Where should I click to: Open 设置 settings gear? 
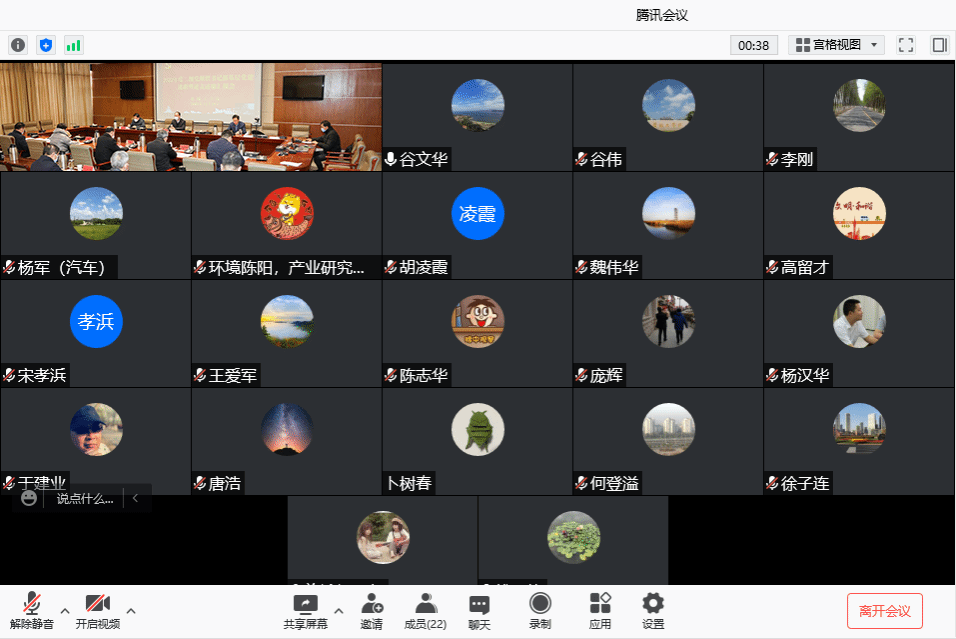click(653, 610)
